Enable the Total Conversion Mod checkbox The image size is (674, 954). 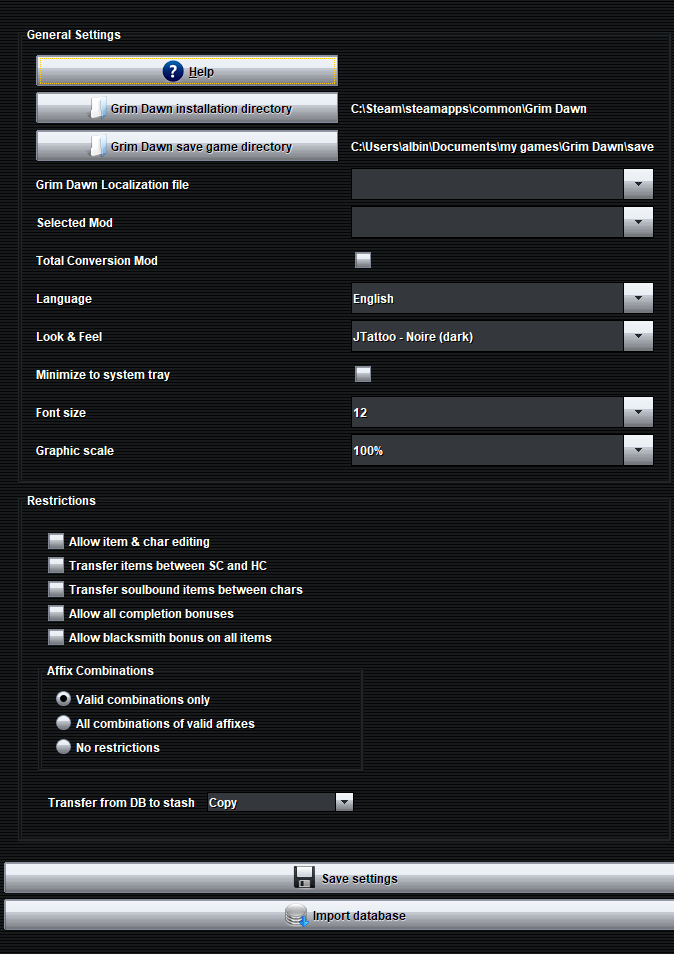pyautogui.click(x=363, y=260)
